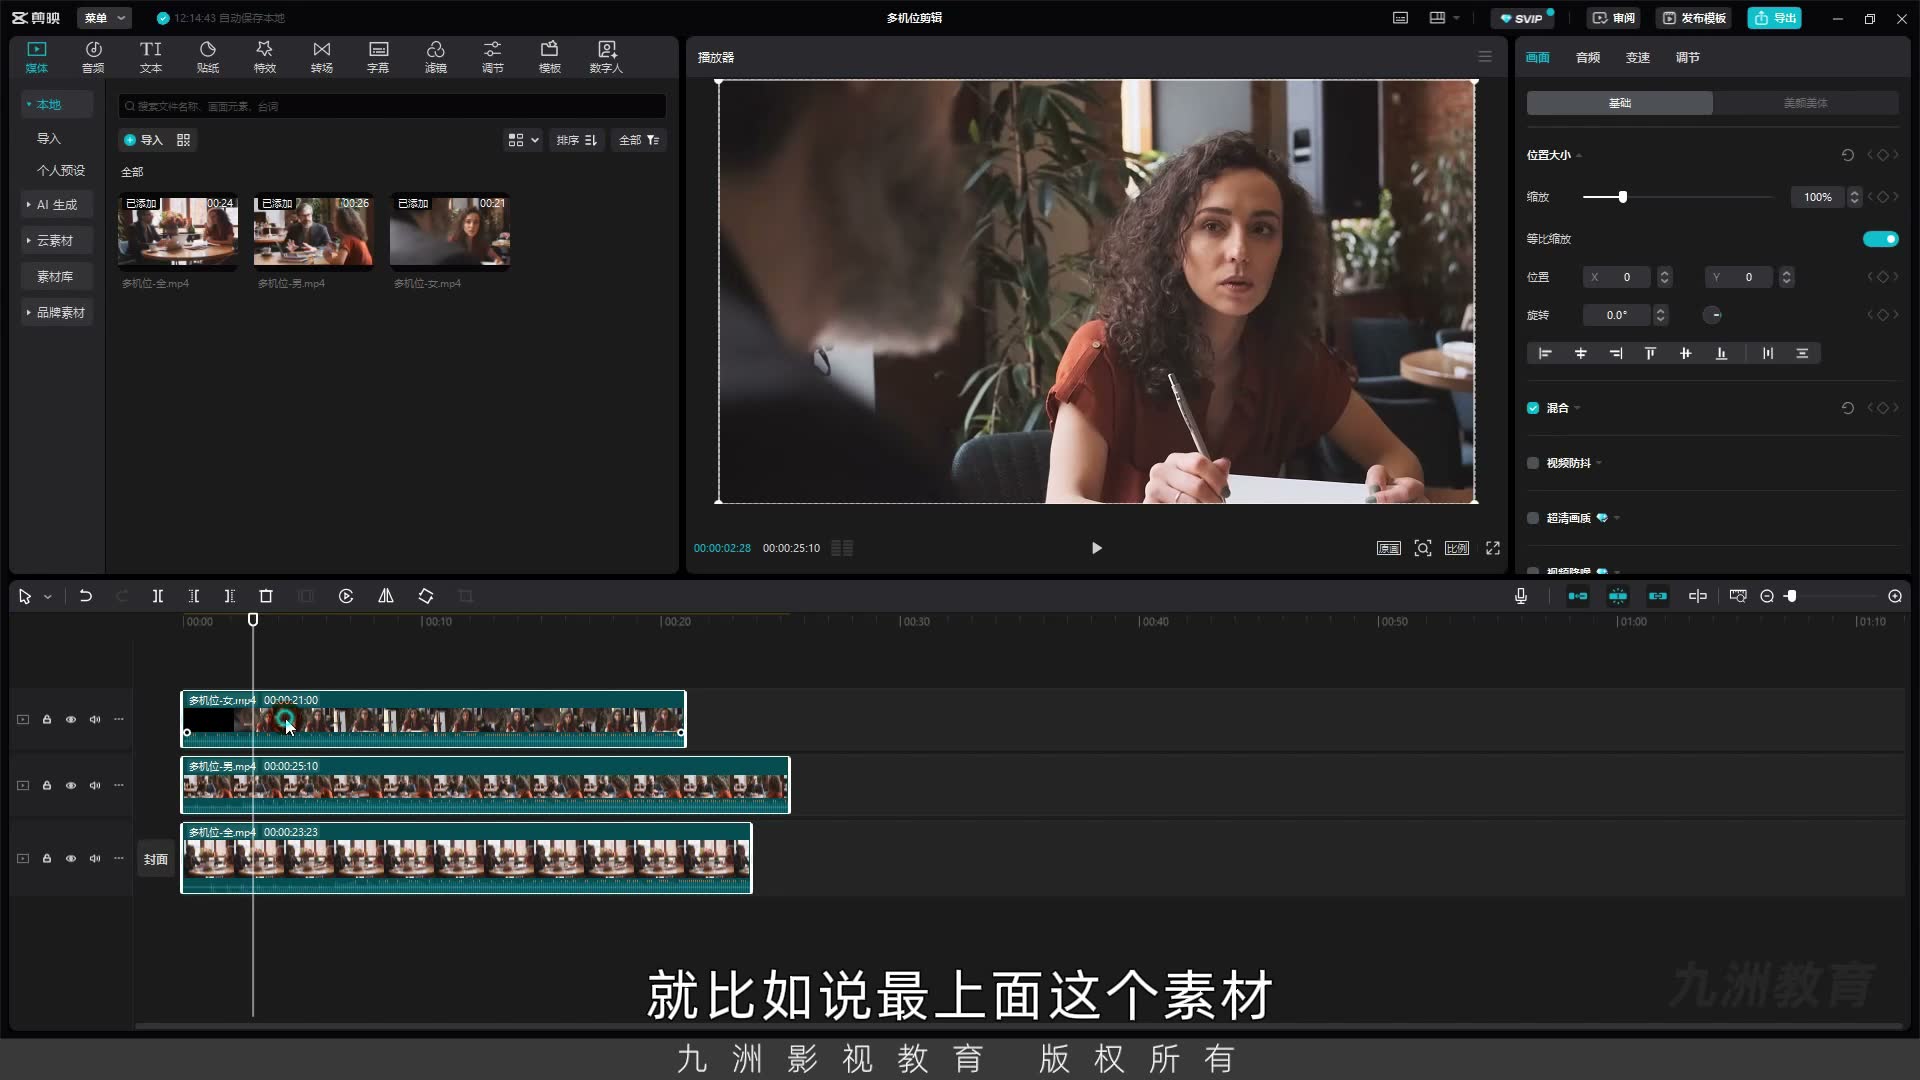Hide the 多机位-女.mp4 track with eye icon
Screen dimensions: 1920x1080
click(x=71, y=719)
